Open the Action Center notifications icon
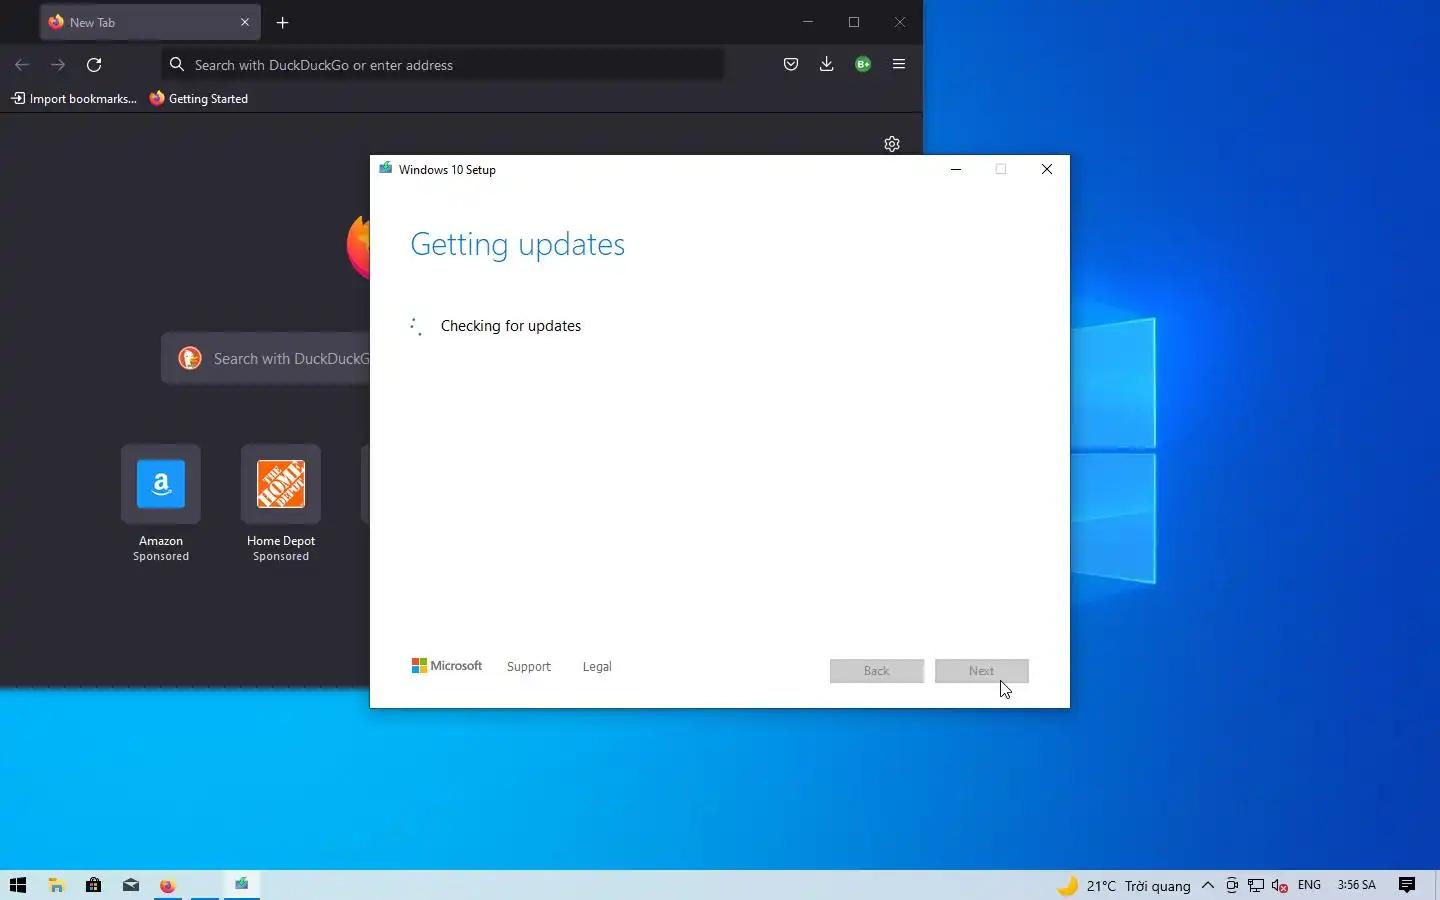This screenshot has height=900, width=1440. click(x=1407, y=885)
